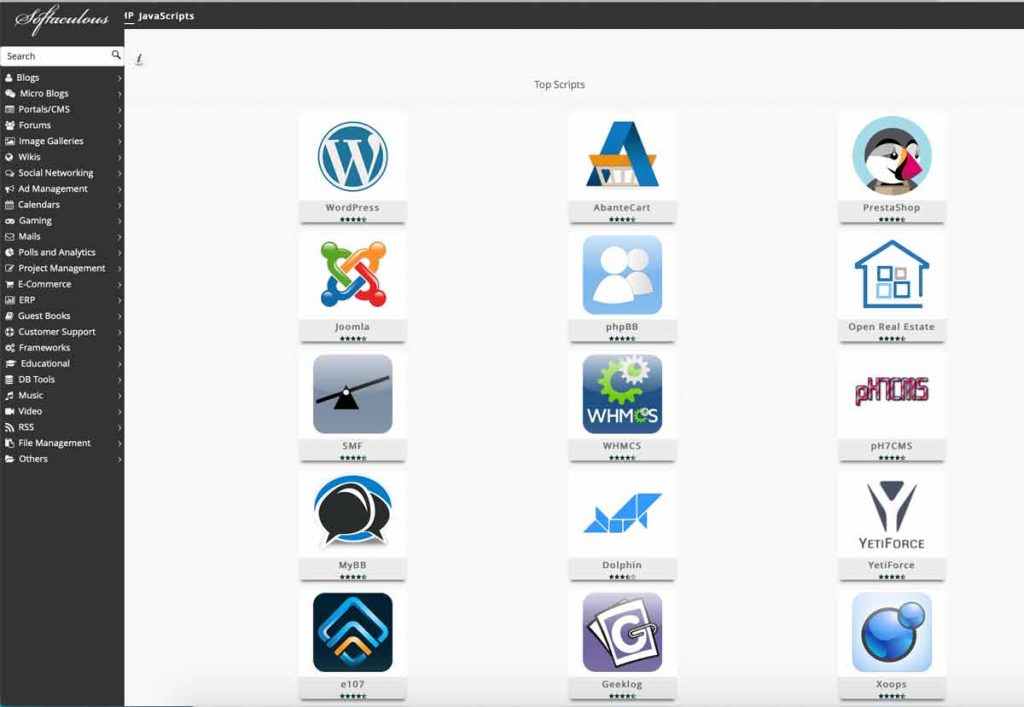Click the MyBB speech-bubble icon
This screenshot has height=707, width=1024.
(352, 512)
